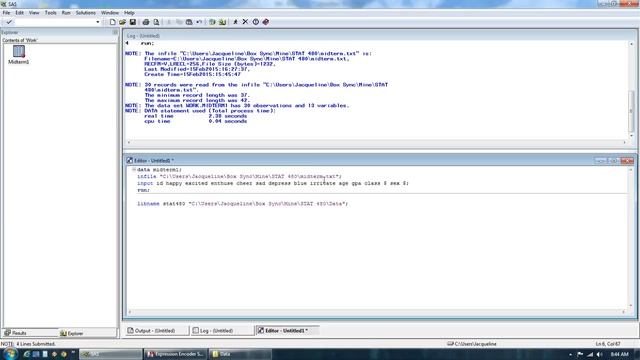This screenshot has width=640, height=360.
Task: Open the Edit menu
Action: [x=19, y=13]
